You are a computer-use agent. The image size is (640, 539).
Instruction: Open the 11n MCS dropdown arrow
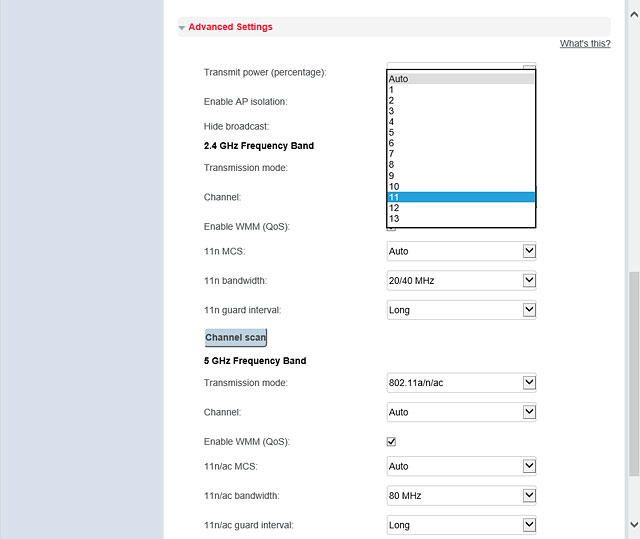pyautogui.click(x=529, y=251)
